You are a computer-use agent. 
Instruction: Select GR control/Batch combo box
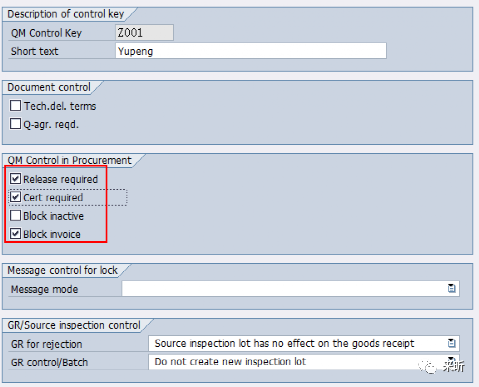tap(304, 361)
